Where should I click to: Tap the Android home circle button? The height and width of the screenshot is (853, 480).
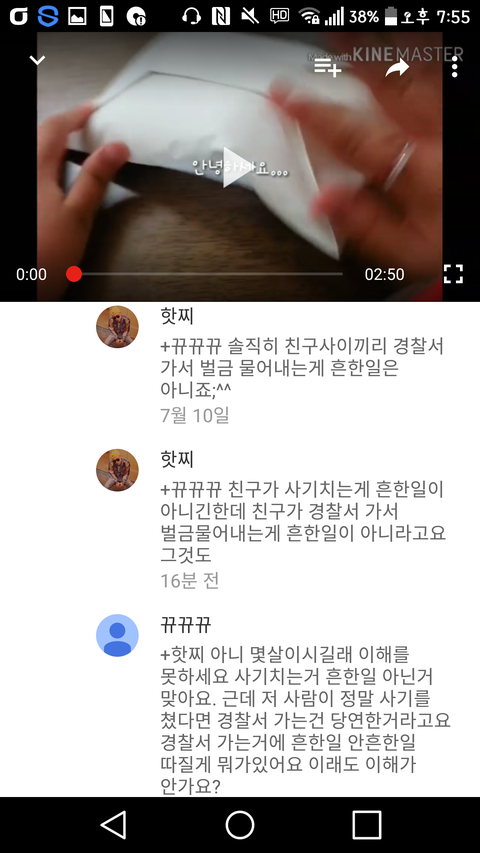point(239,825)
